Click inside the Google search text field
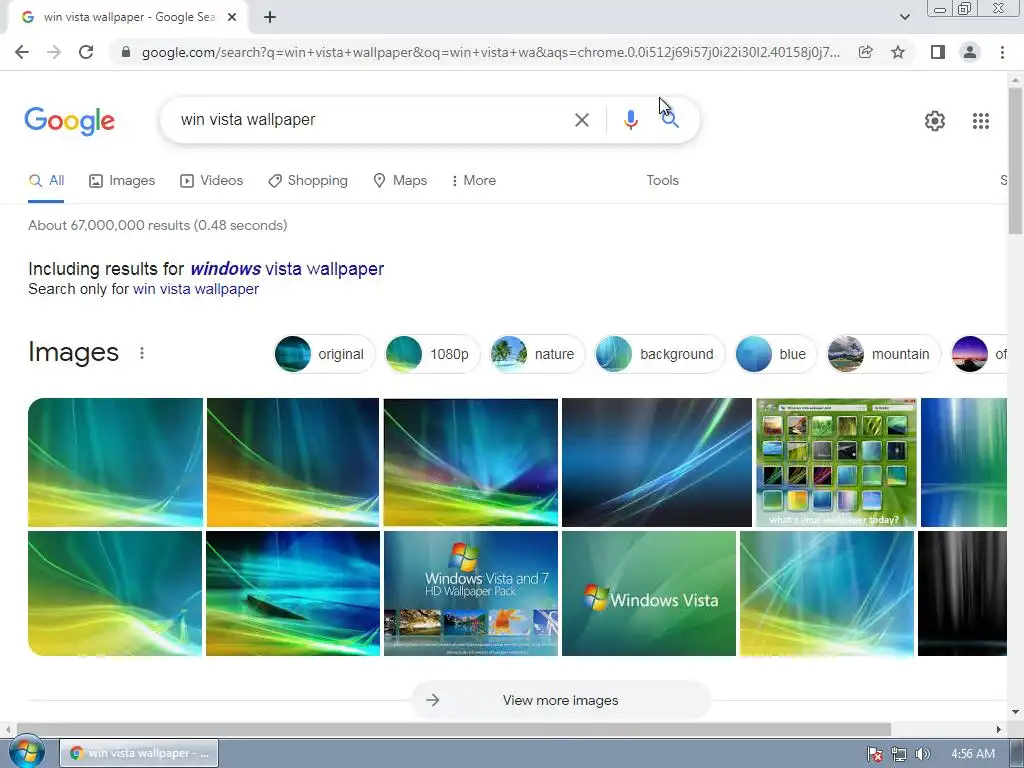1024x768 pixels. pyautogui.click(x=372, y=120)
